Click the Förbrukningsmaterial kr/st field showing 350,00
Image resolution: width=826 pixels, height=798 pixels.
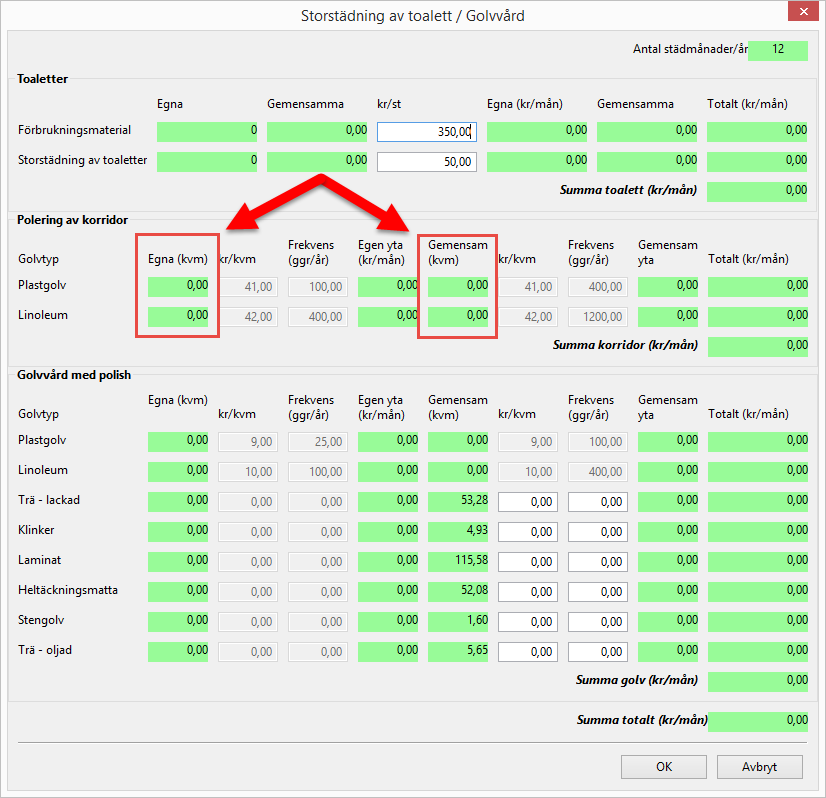(x=427, y=131)
